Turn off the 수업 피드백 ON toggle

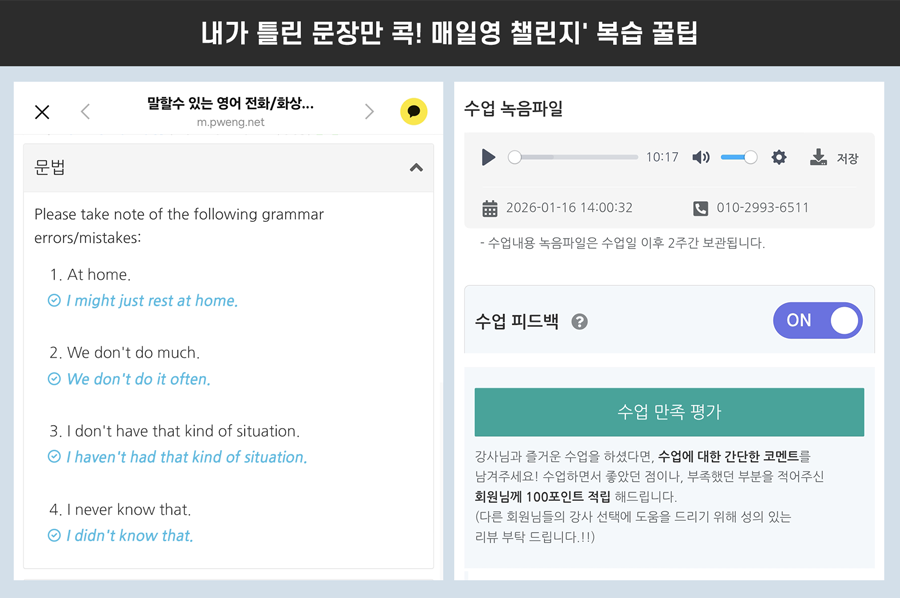click(817, 321)
